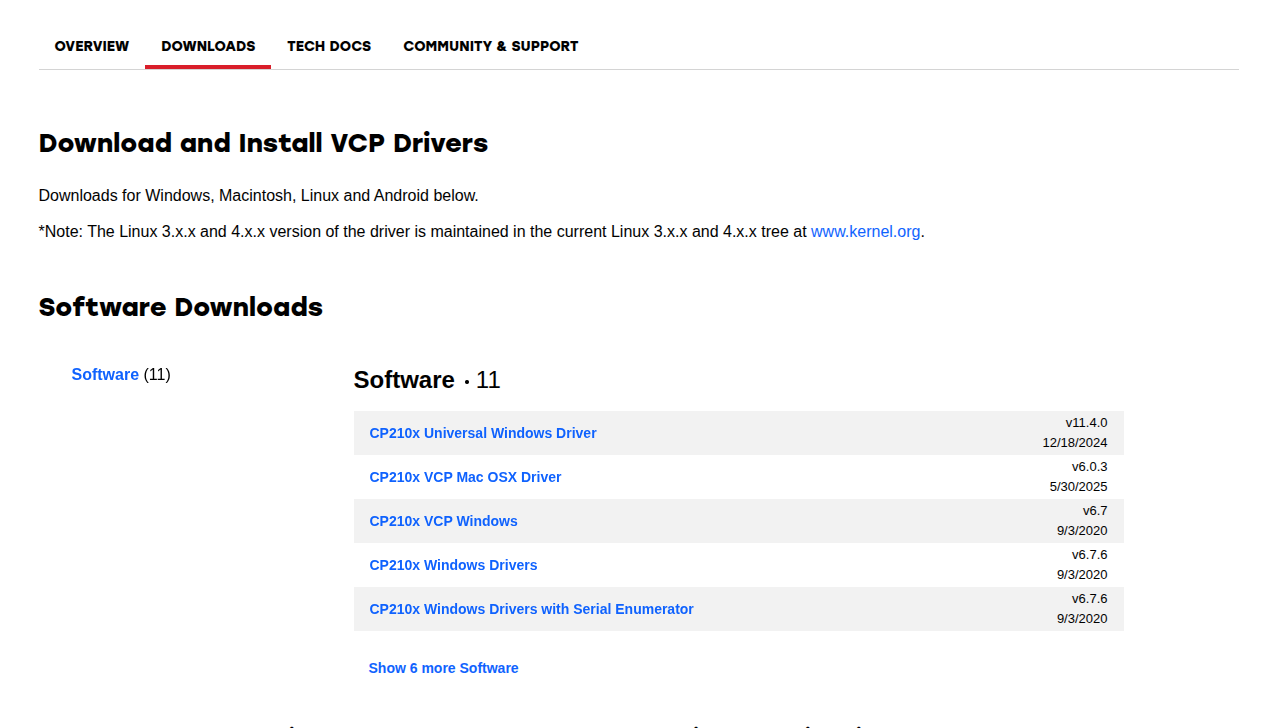This screenshot has height=728, width=1271.
Task: Download Windows Drivers with Serial Enumerator
Action: (531, 609)
